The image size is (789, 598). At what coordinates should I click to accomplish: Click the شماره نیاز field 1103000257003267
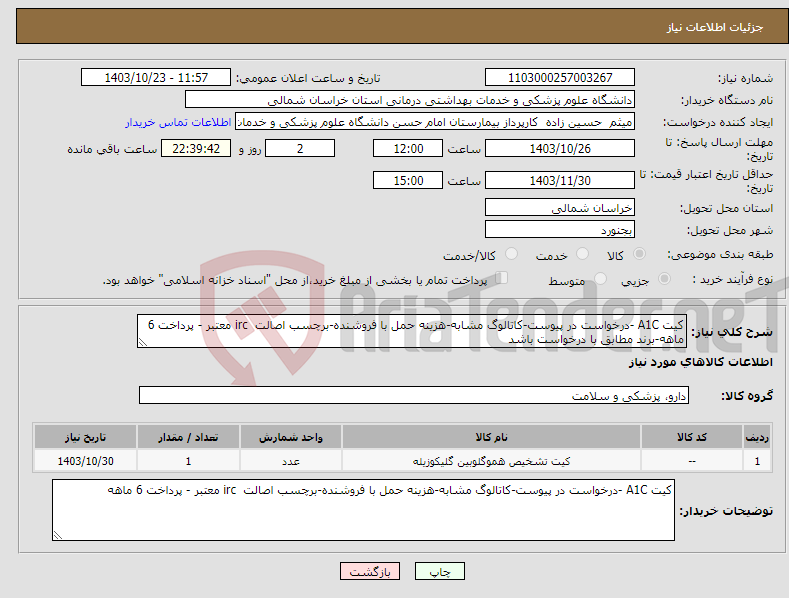click(560, 78)
